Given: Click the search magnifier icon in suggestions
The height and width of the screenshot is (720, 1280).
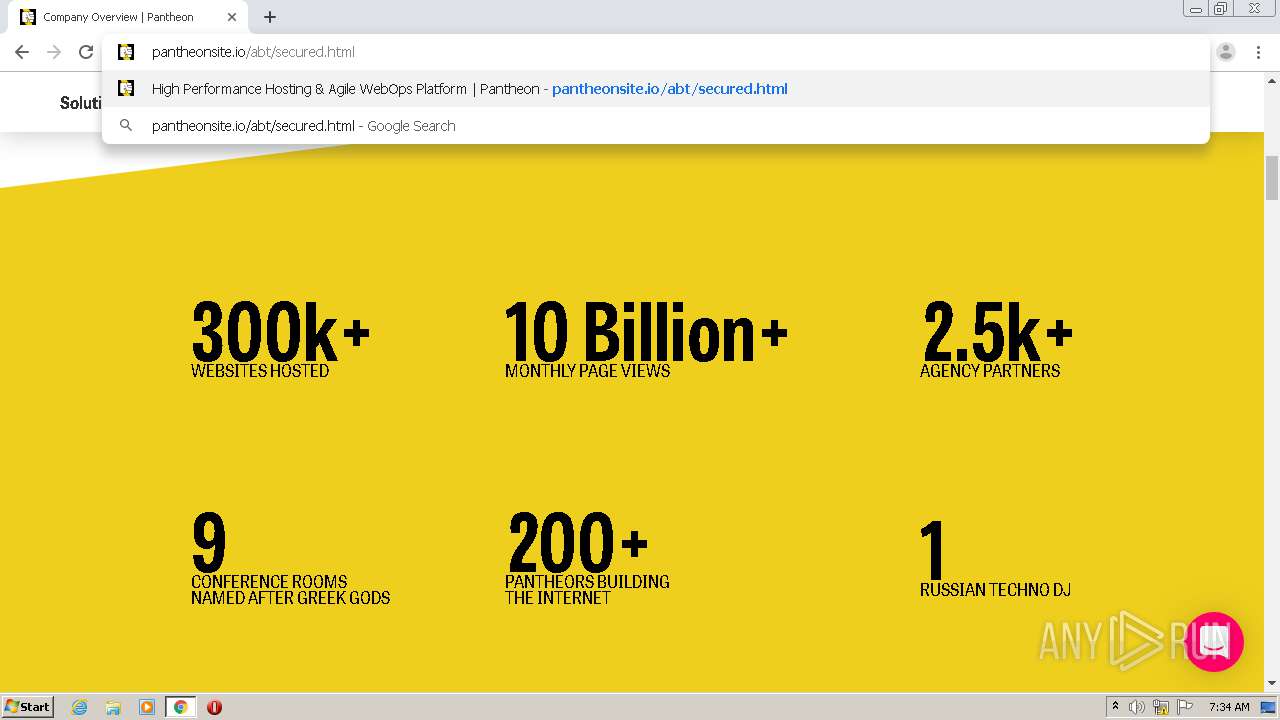Looking at the screenshot, I should (x=126, y=126).
